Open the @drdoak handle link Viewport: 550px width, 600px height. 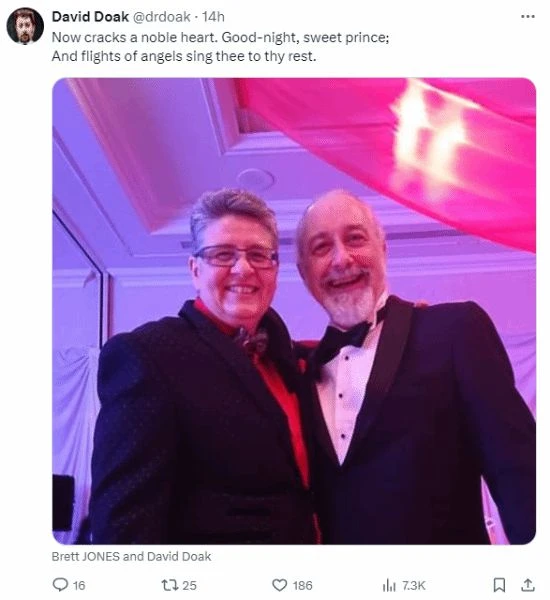pos(162,17)
